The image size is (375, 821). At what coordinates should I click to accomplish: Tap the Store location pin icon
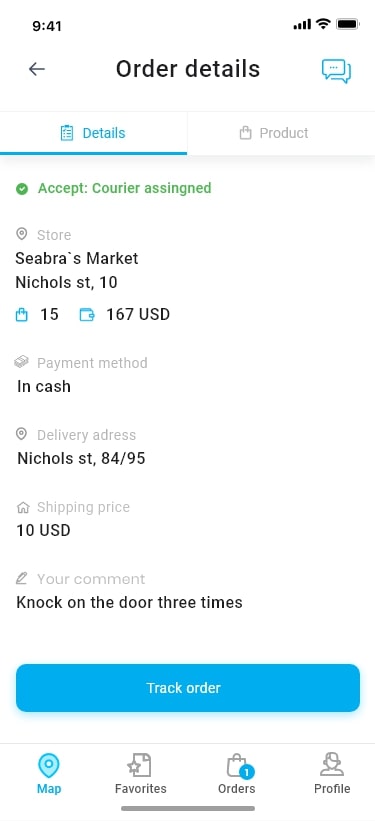tap(21, 234)
